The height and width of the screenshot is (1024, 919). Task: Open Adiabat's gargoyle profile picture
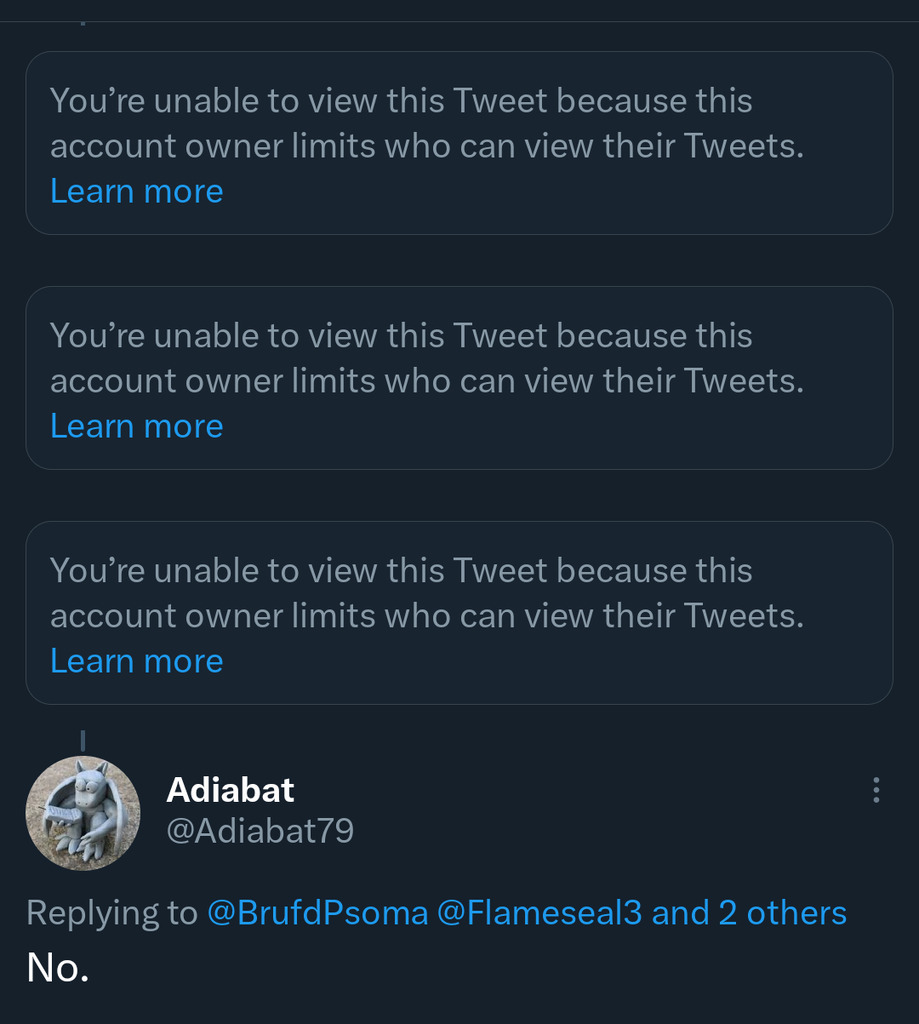(x=82, y=813)
